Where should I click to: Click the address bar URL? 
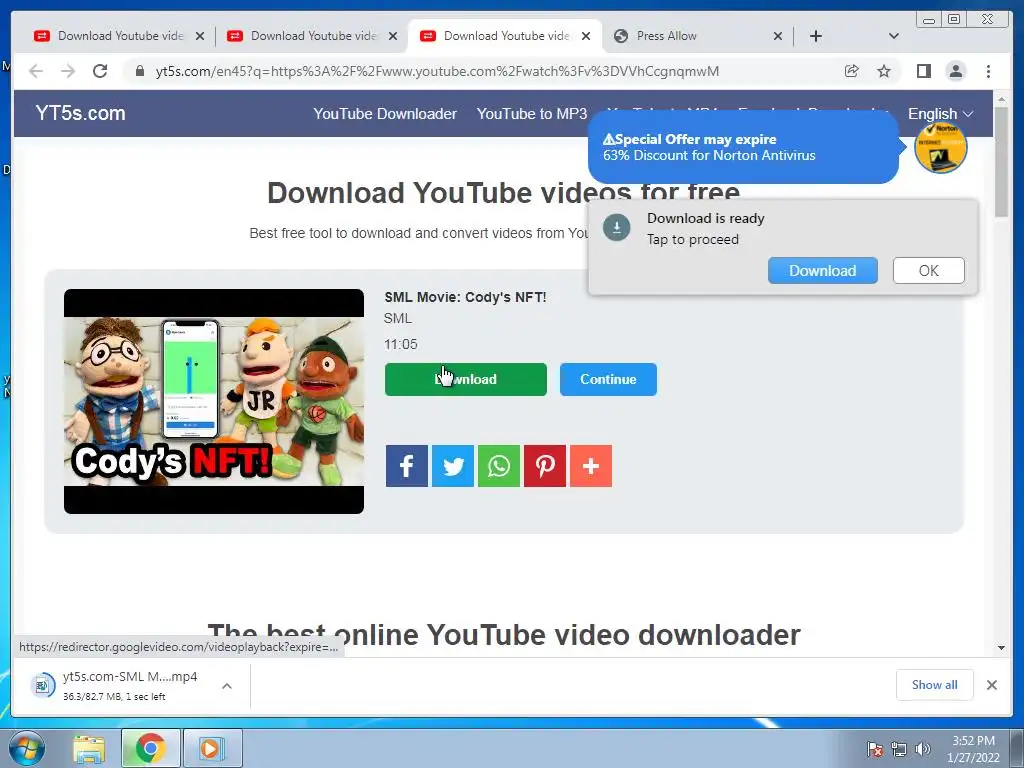tap(438, 71)
